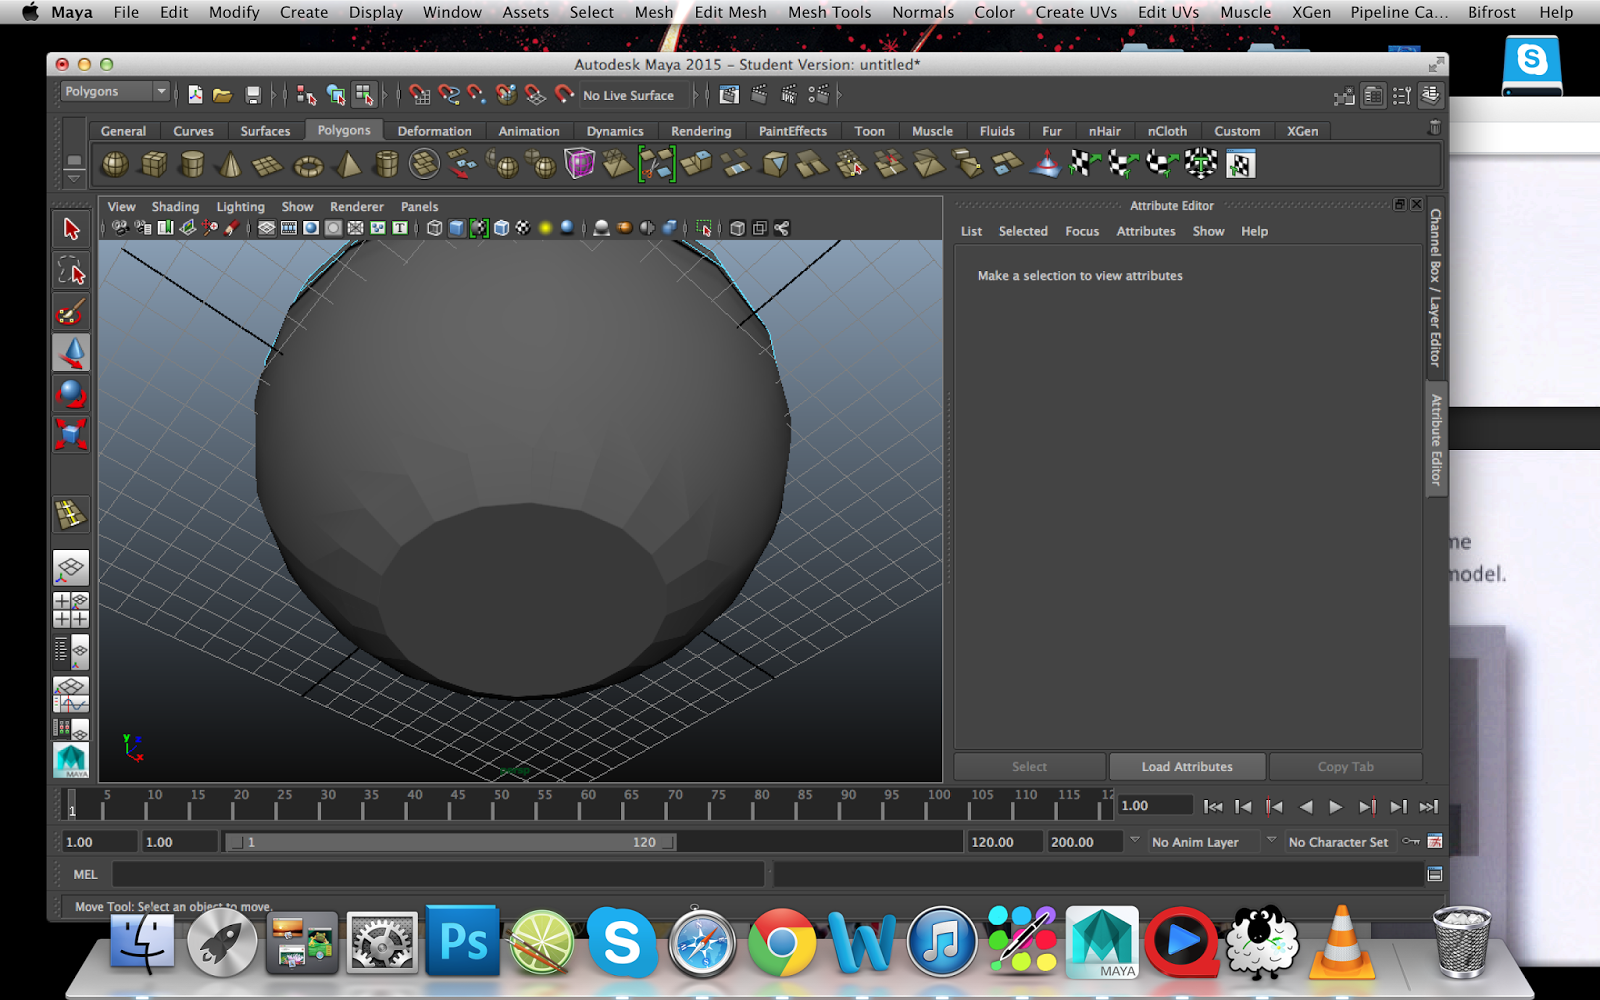Activate the Rotate tool
This screenshot has height=1000, width=1600.
71,390
